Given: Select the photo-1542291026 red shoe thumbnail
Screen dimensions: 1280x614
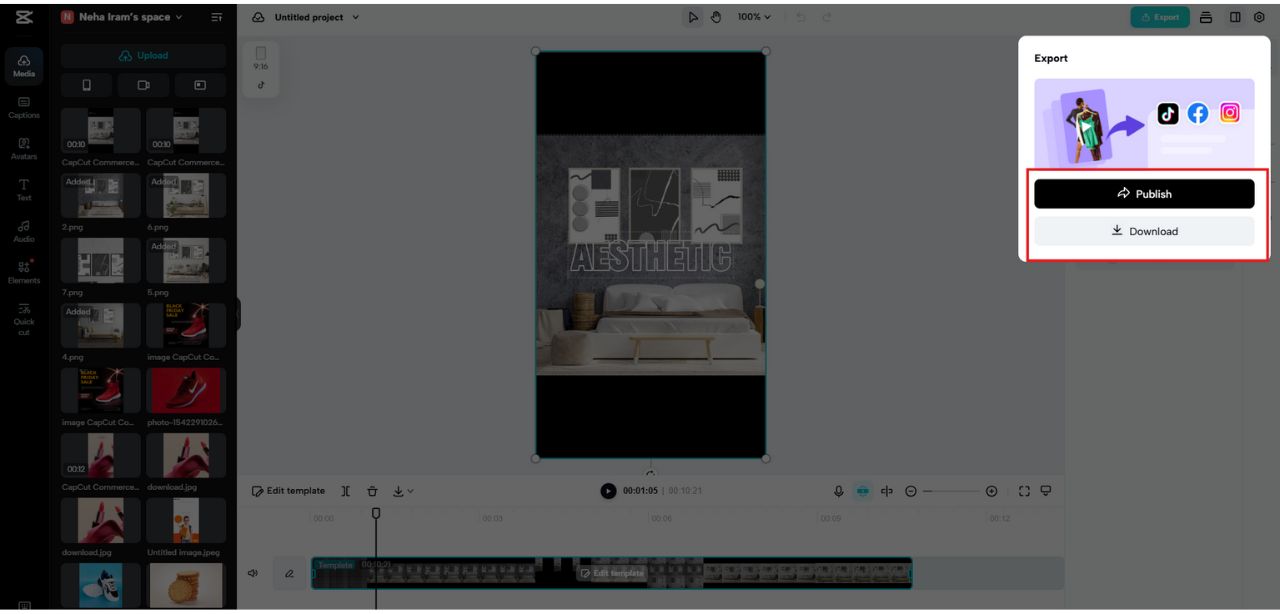Looking at the screenshot, I should click(186, 391).
